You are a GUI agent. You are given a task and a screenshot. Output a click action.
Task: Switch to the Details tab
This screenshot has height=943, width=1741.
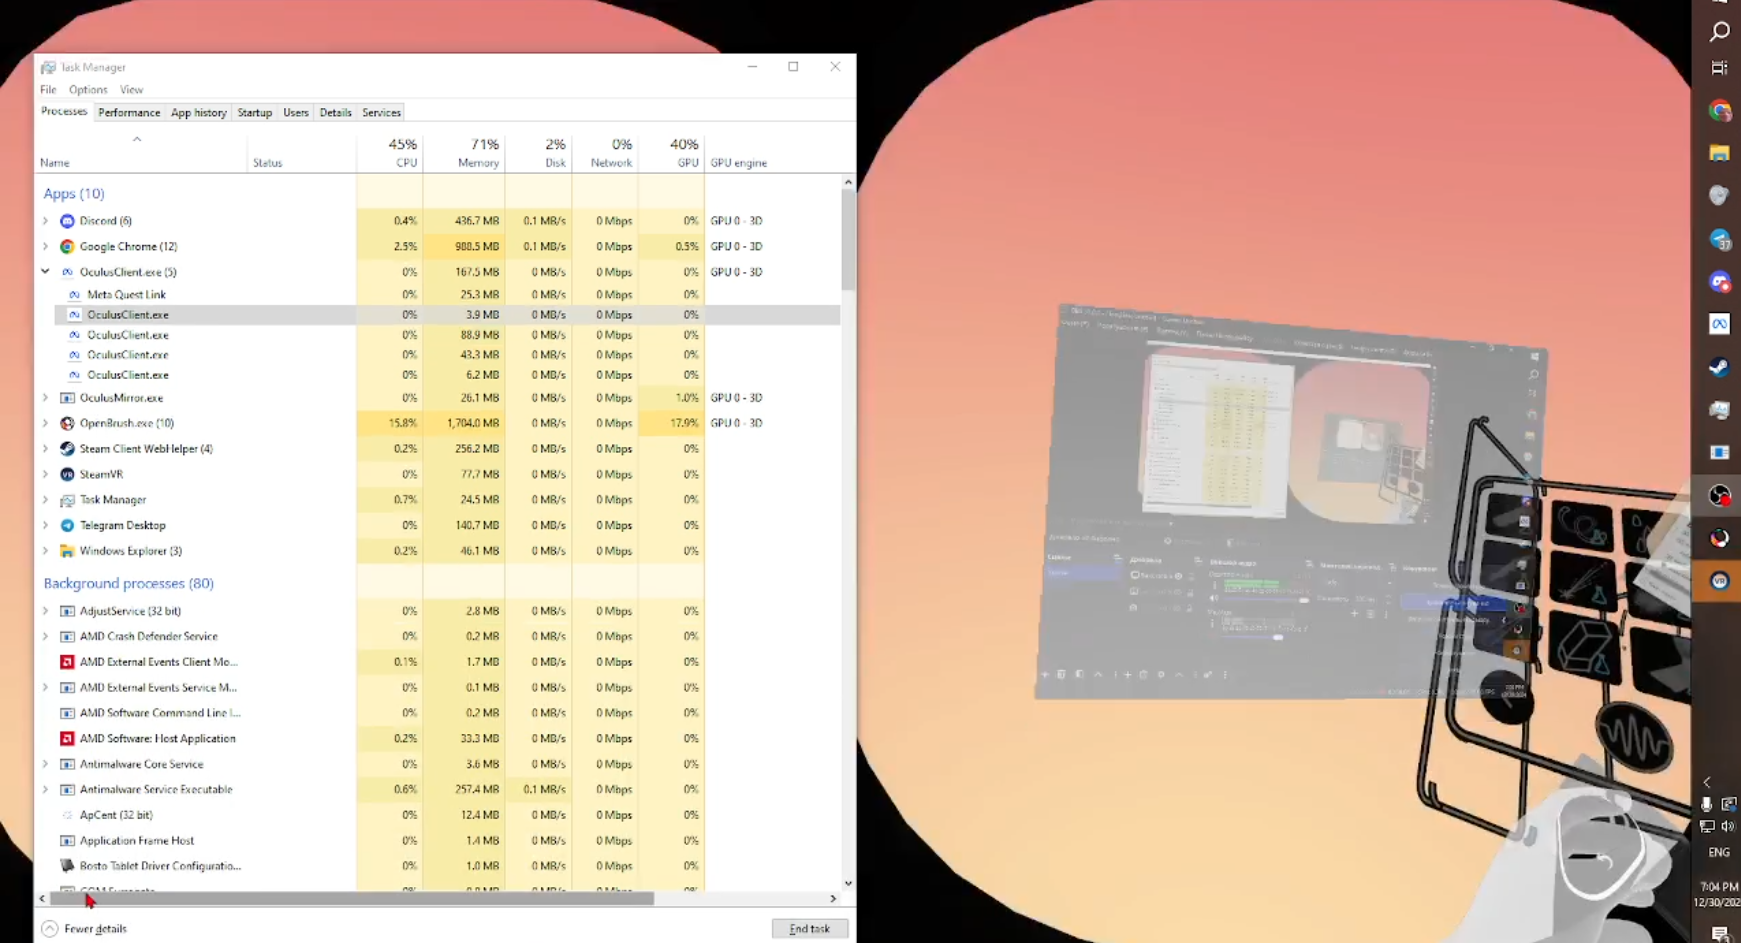pyautogui.click(x=336, y=113)
